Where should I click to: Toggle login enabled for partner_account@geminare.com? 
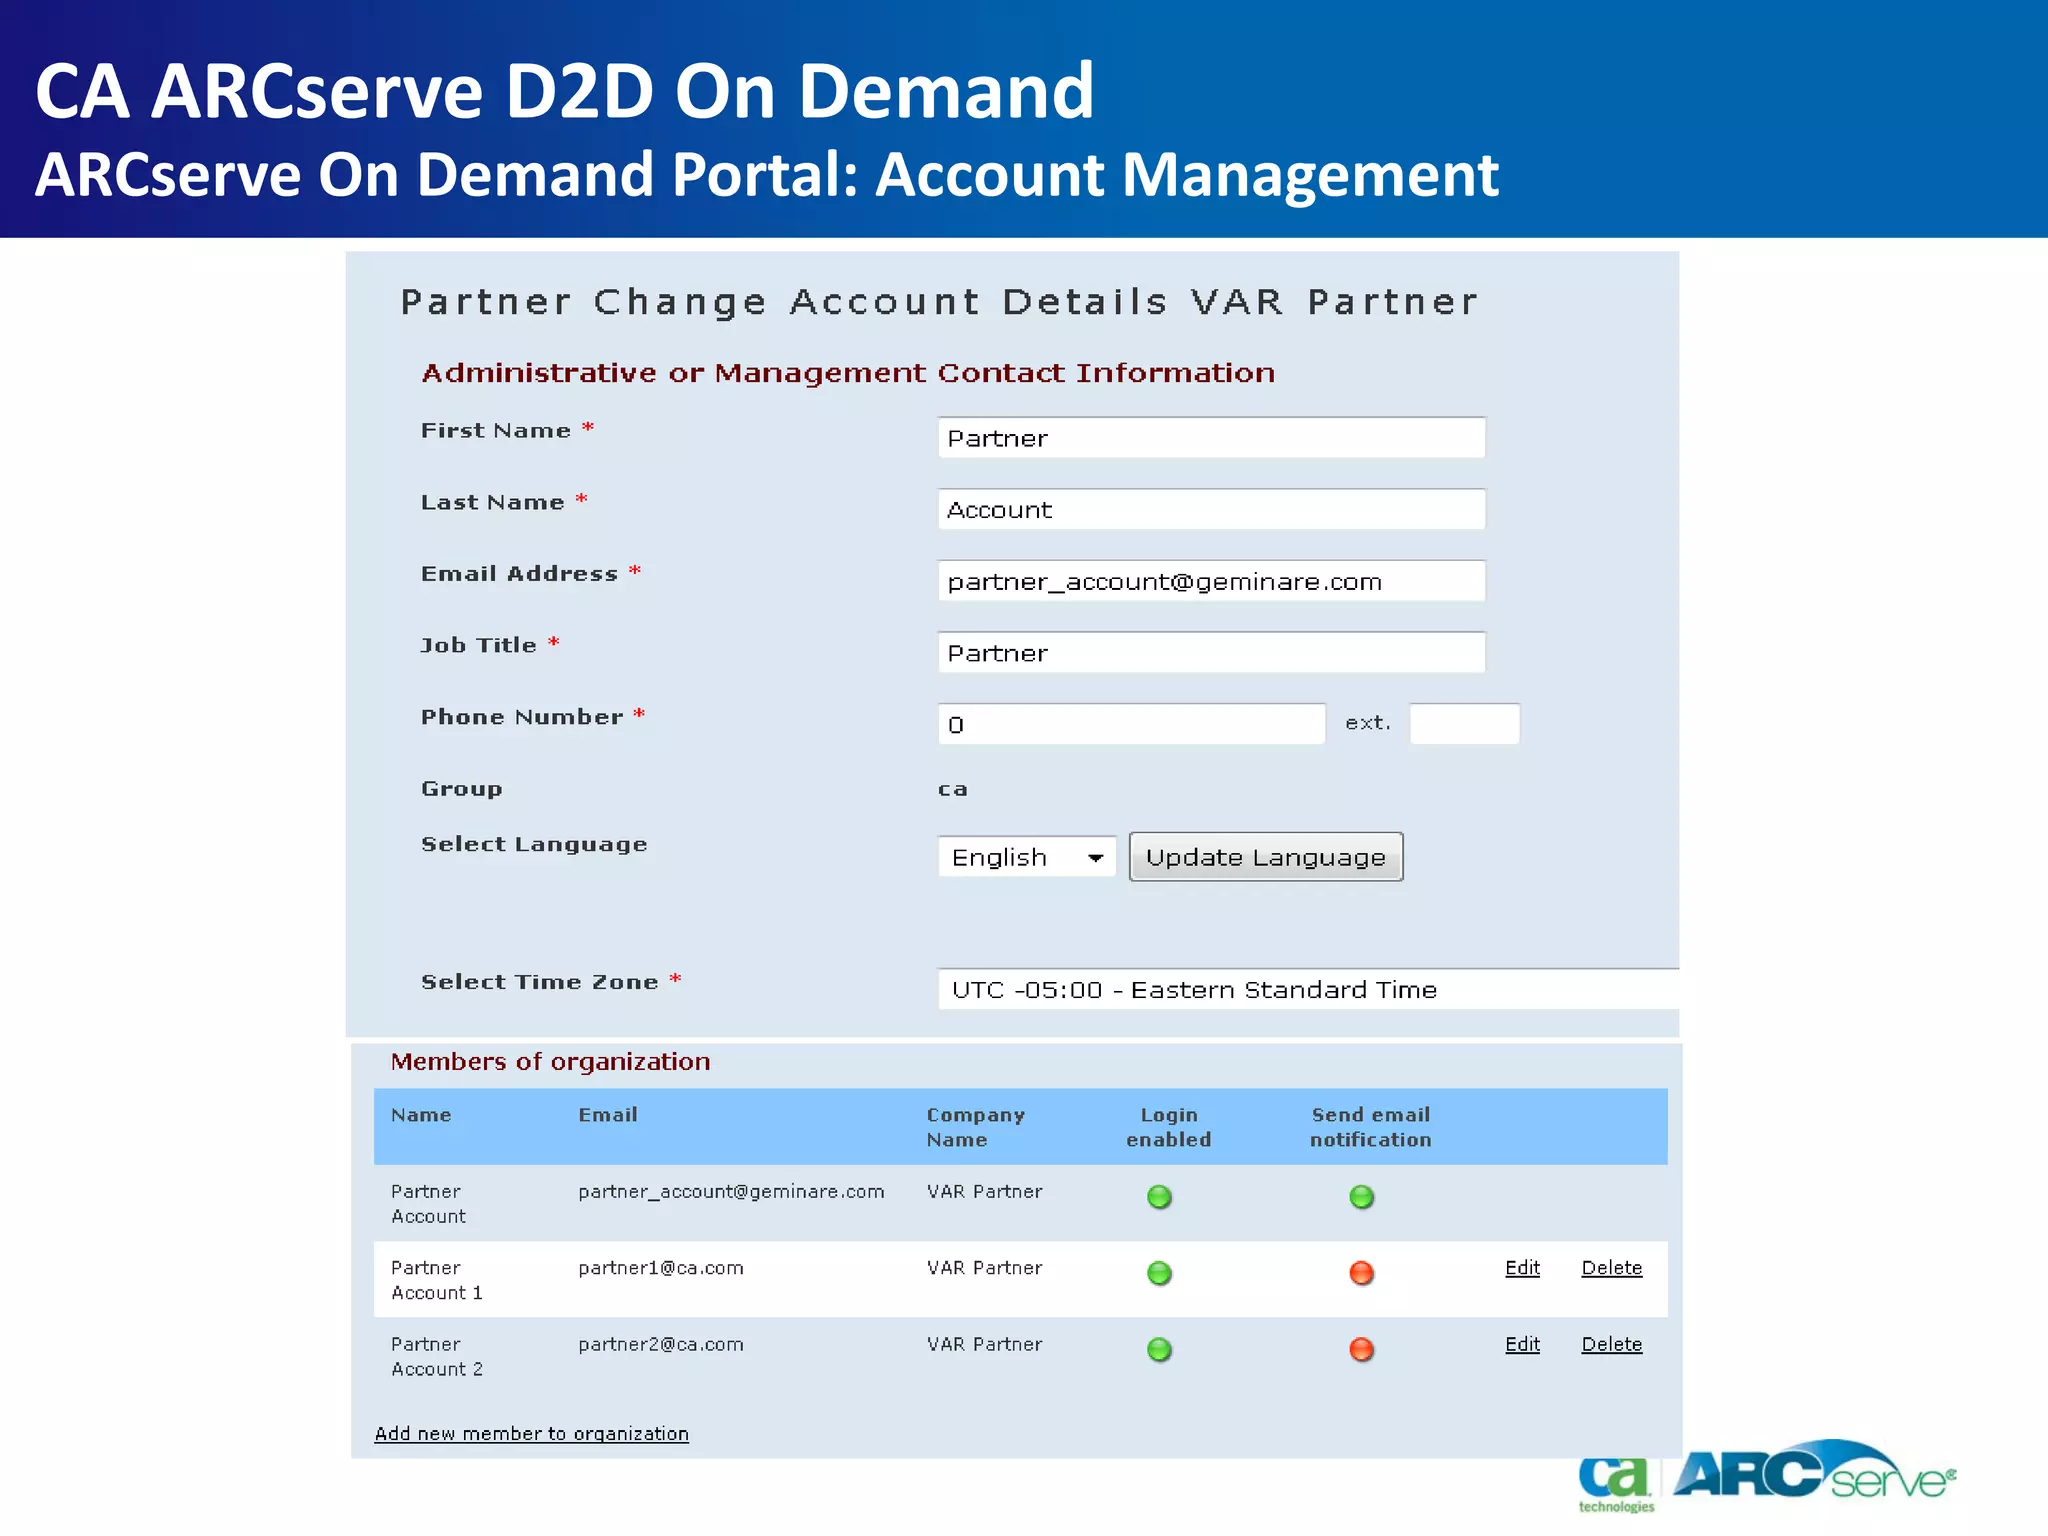(1159, 1197)
